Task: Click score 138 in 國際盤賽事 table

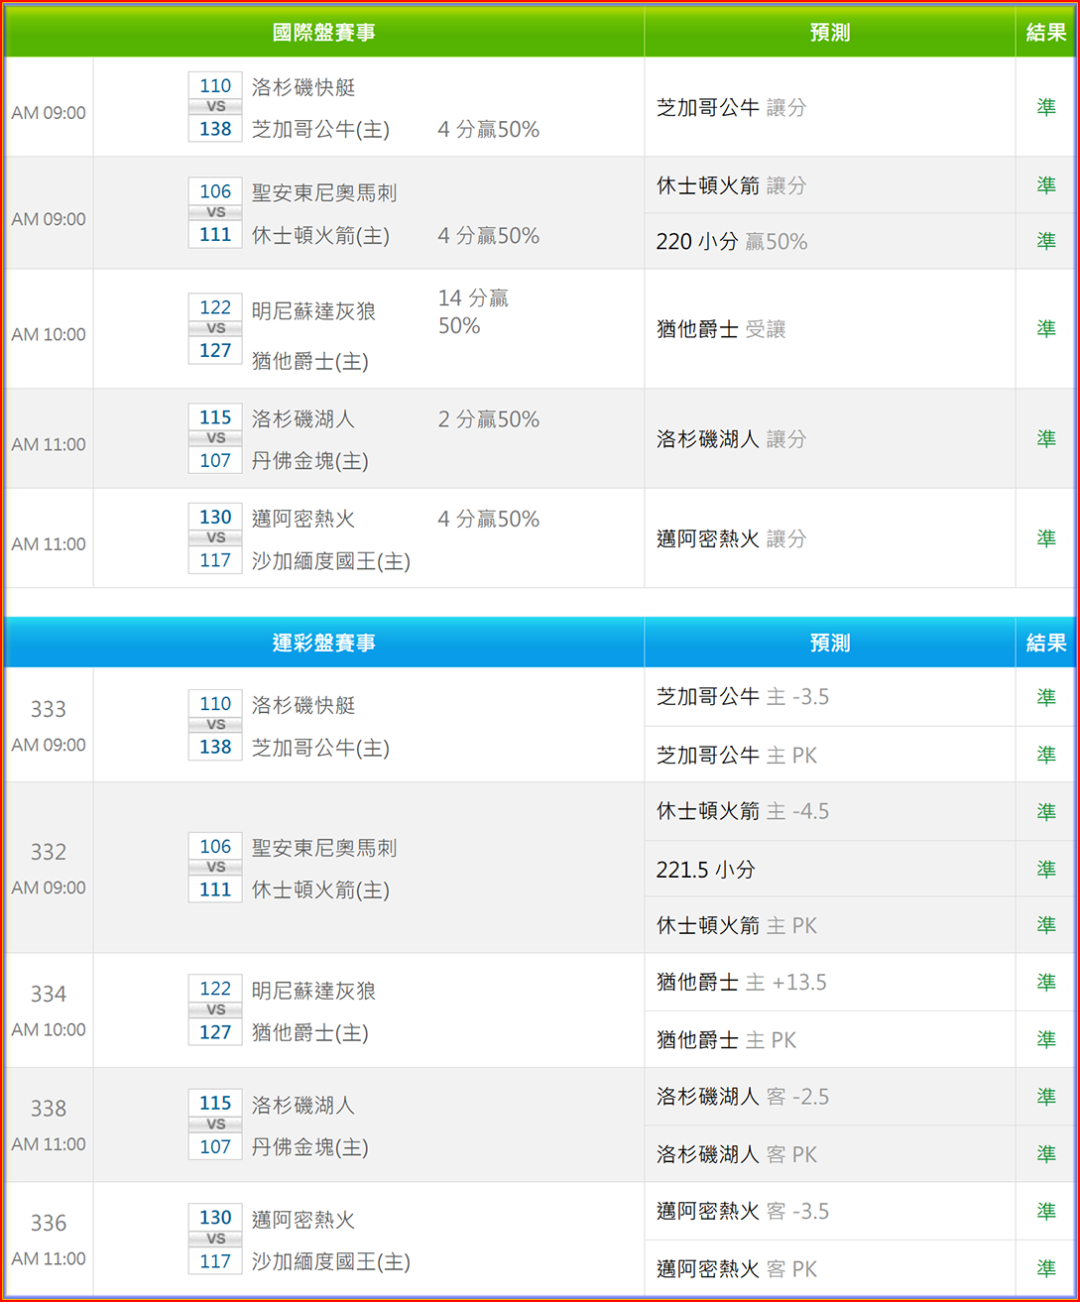Action: pos(215,129)
